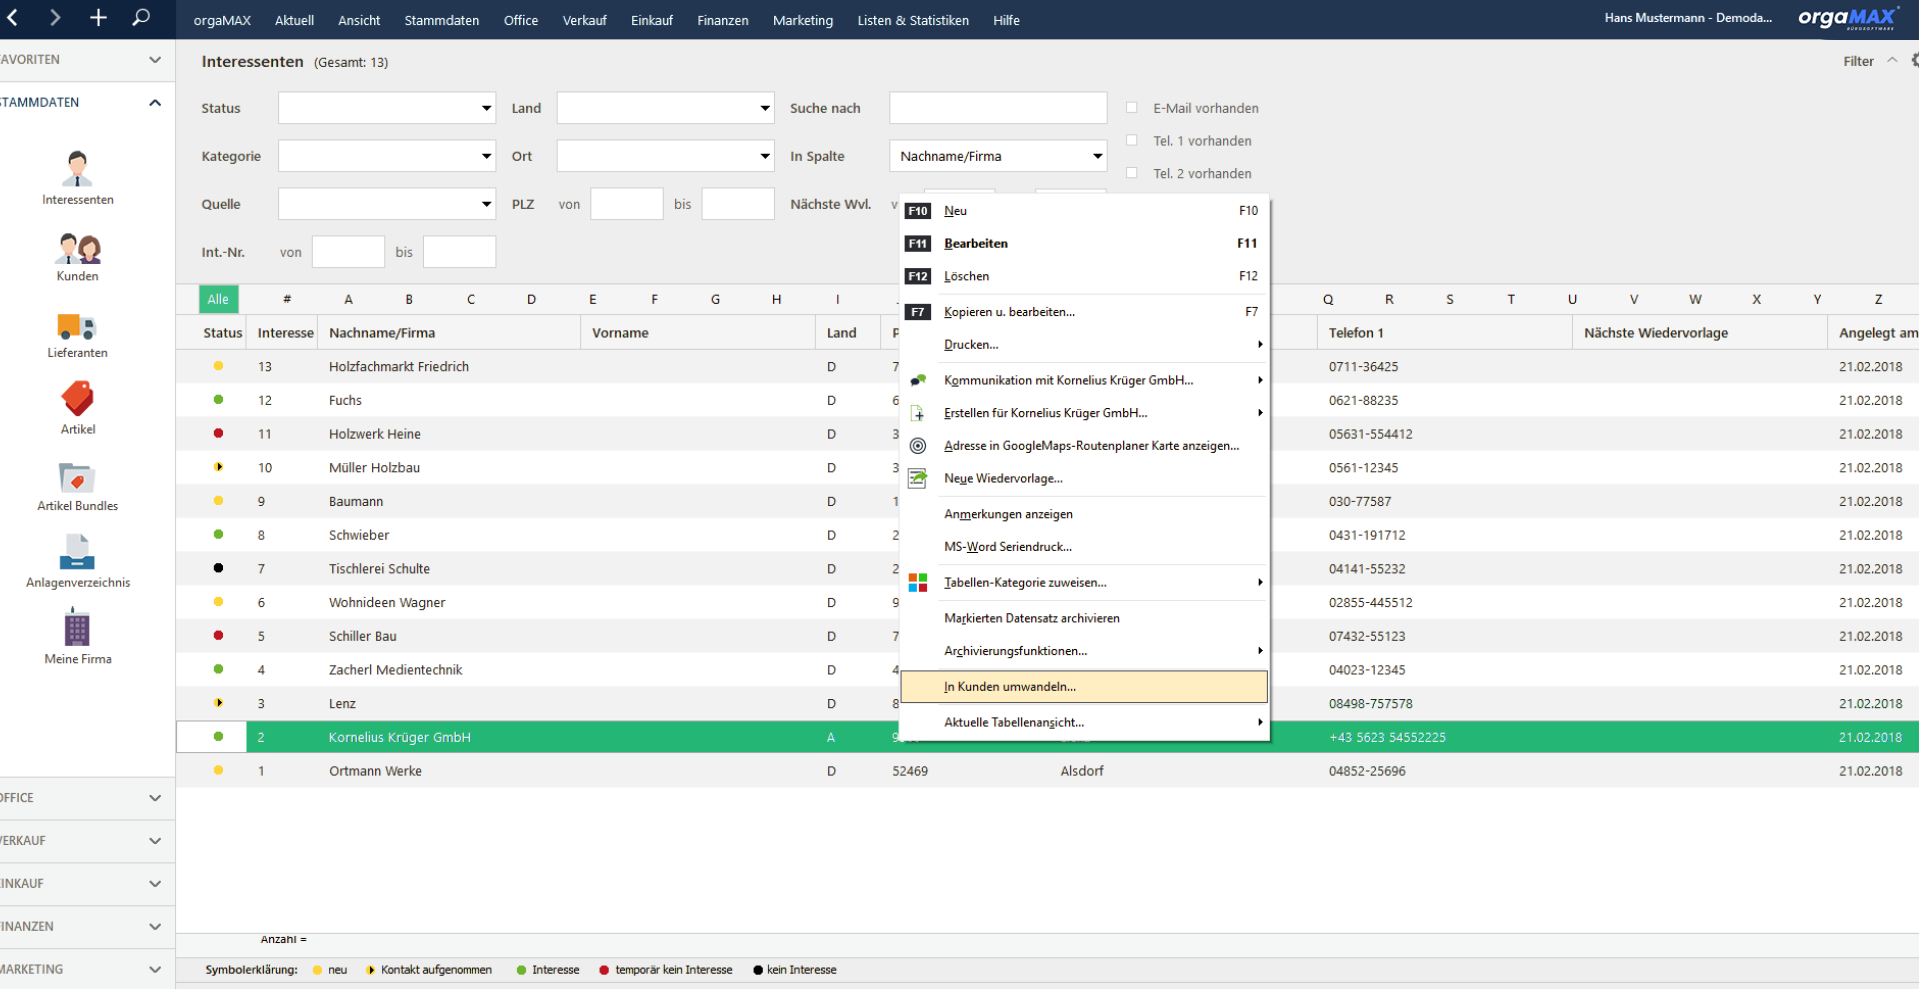1919x989 pixels.
Task: Open the Listen & Statistiken menu
Action: click(x=913, y=20)
